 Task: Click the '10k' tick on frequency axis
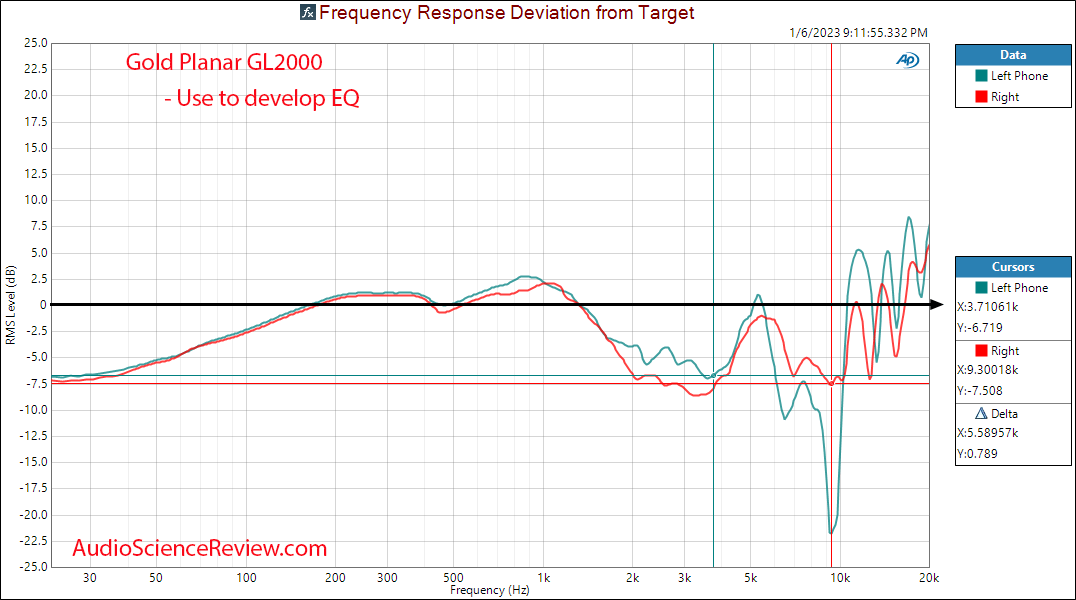(840, 578)
